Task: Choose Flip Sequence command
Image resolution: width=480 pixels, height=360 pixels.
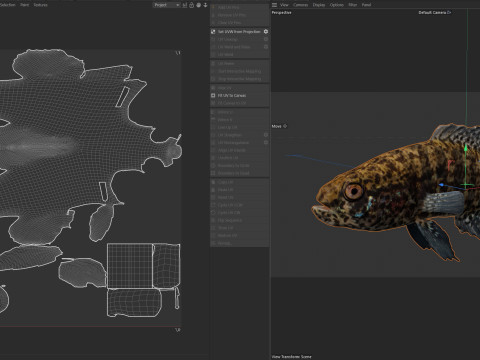Action: (x=239, y=220)
